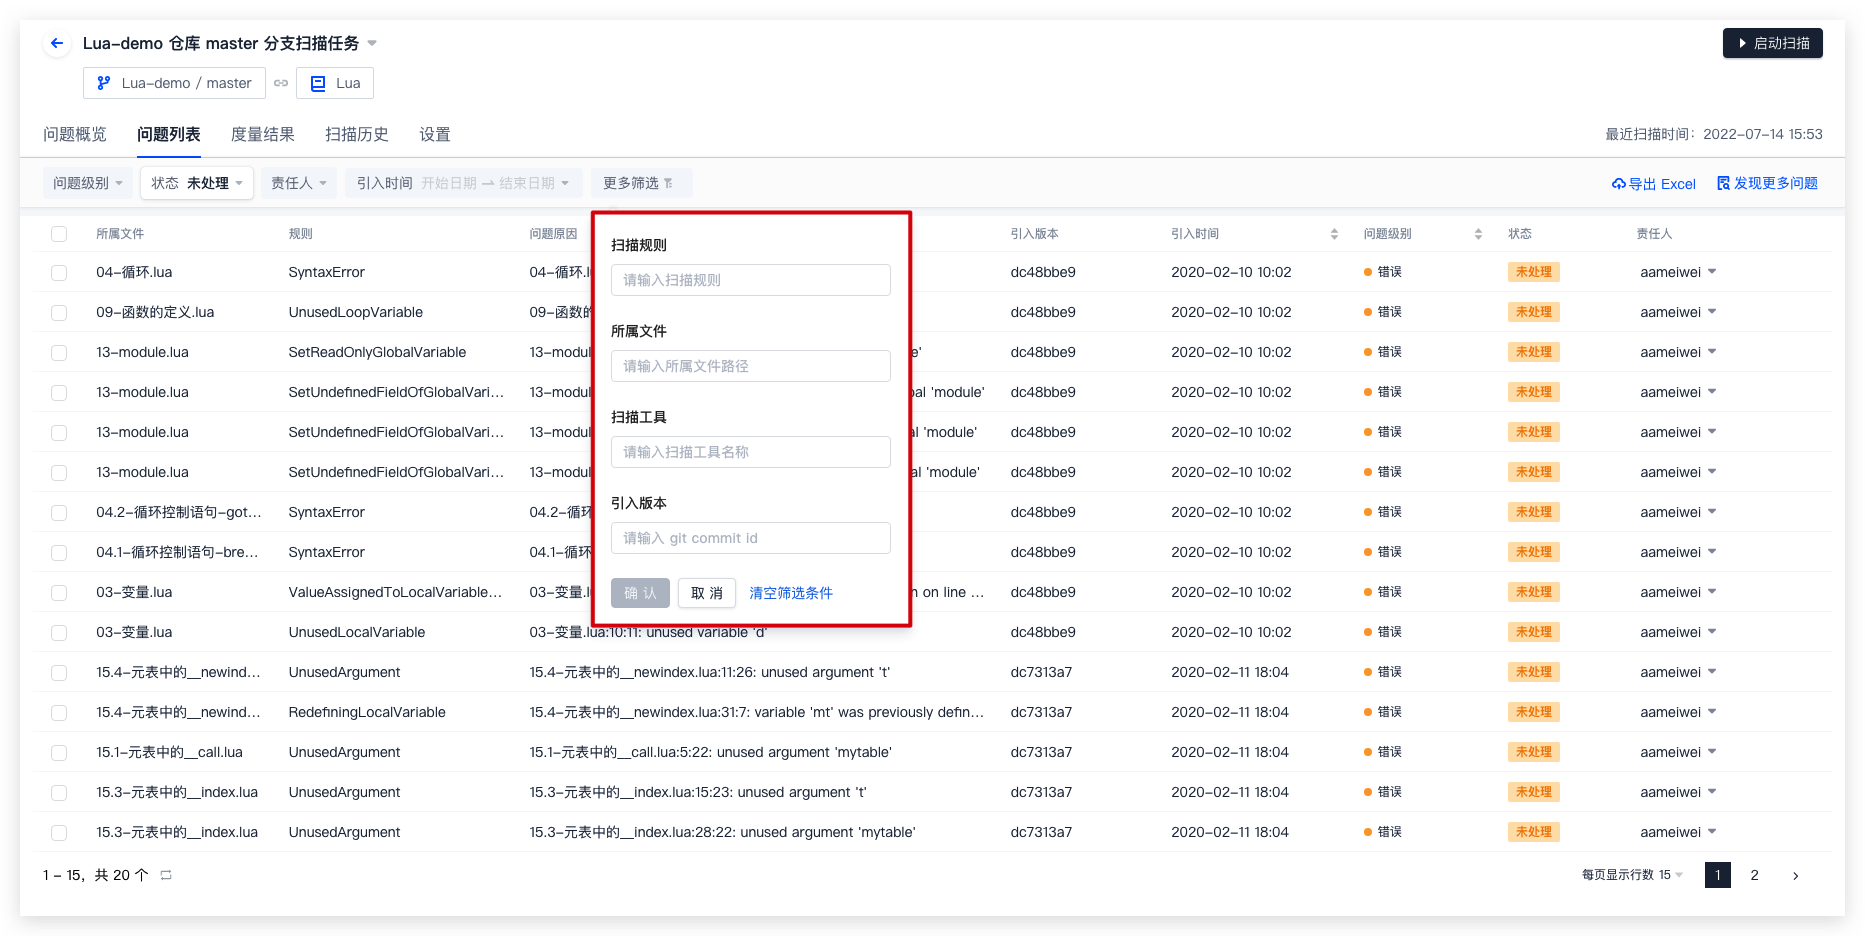Go back using the left arrow icon

coord(57,43)
